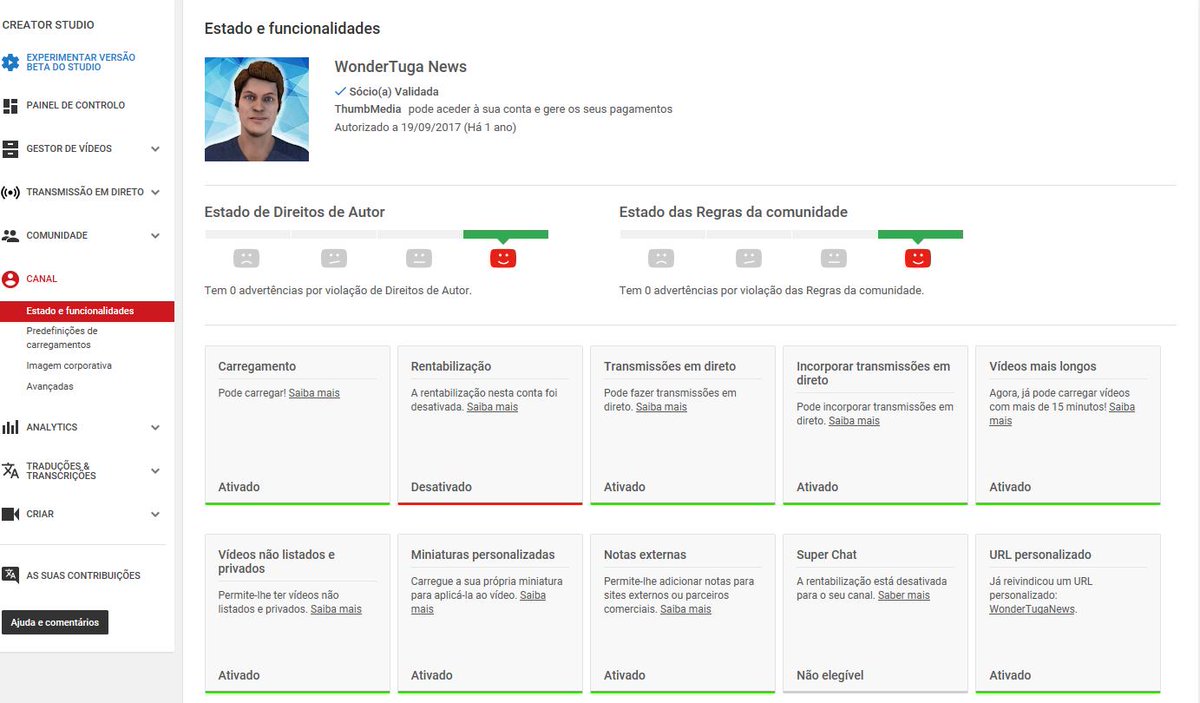Screen dimensions: 1200x703
Task: Click the green bar of Regras da comunidade status
Action: coord(920,234)
